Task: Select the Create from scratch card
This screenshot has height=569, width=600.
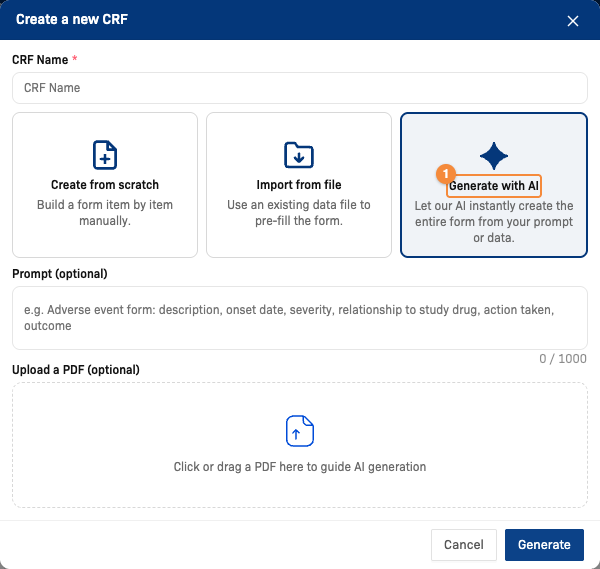Action: coord(105,185)
